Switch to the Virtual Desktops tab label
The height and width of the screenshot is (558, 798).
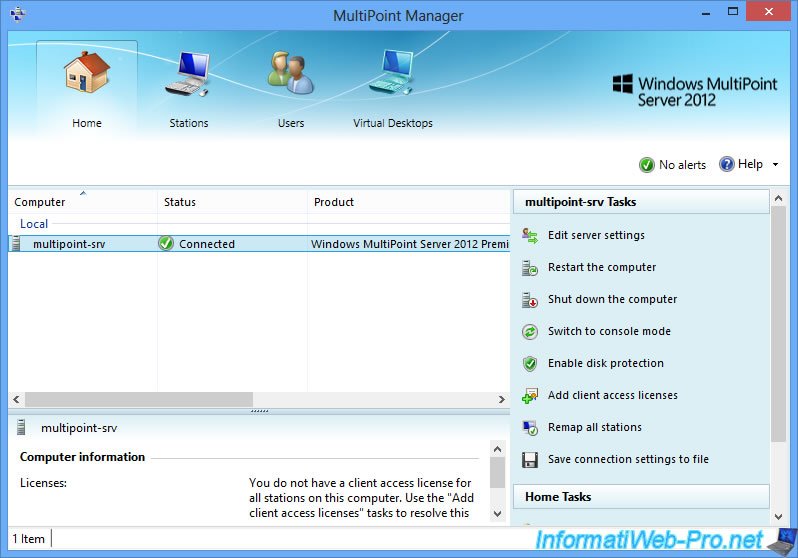(x=392, y=123)
